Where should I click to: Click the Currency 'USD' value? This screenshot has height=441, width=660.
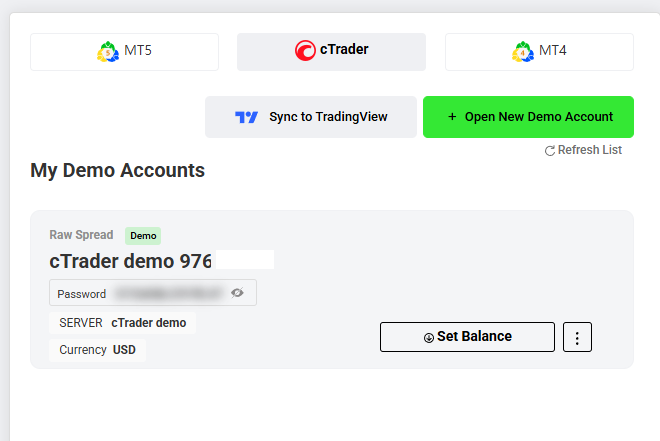pos(124,350)
